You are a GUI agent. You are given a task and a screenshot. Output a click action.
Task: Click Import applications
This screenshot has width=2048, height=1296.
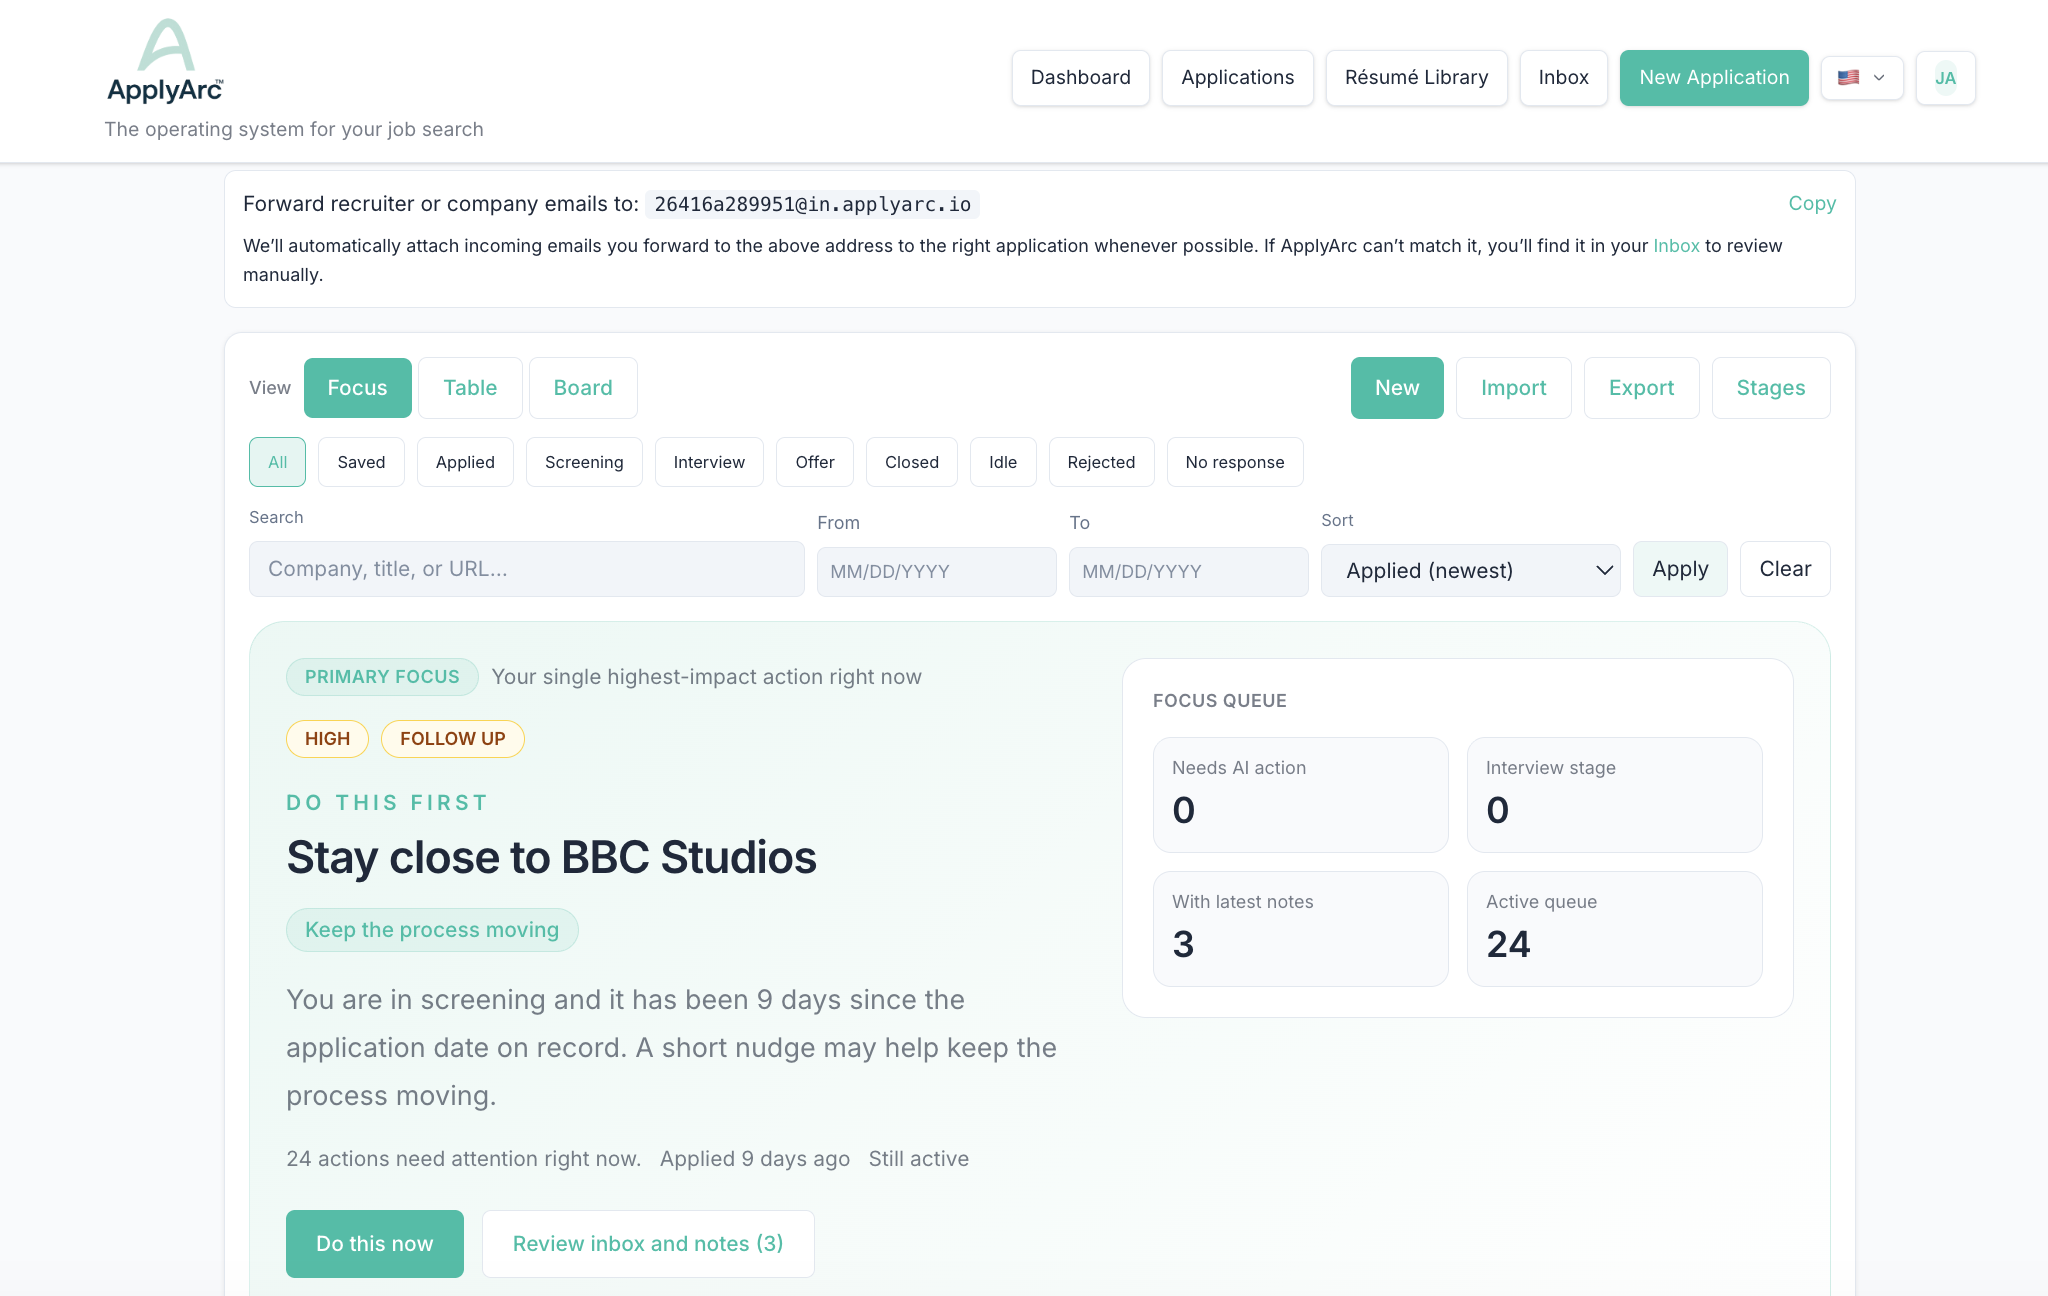1513,388
